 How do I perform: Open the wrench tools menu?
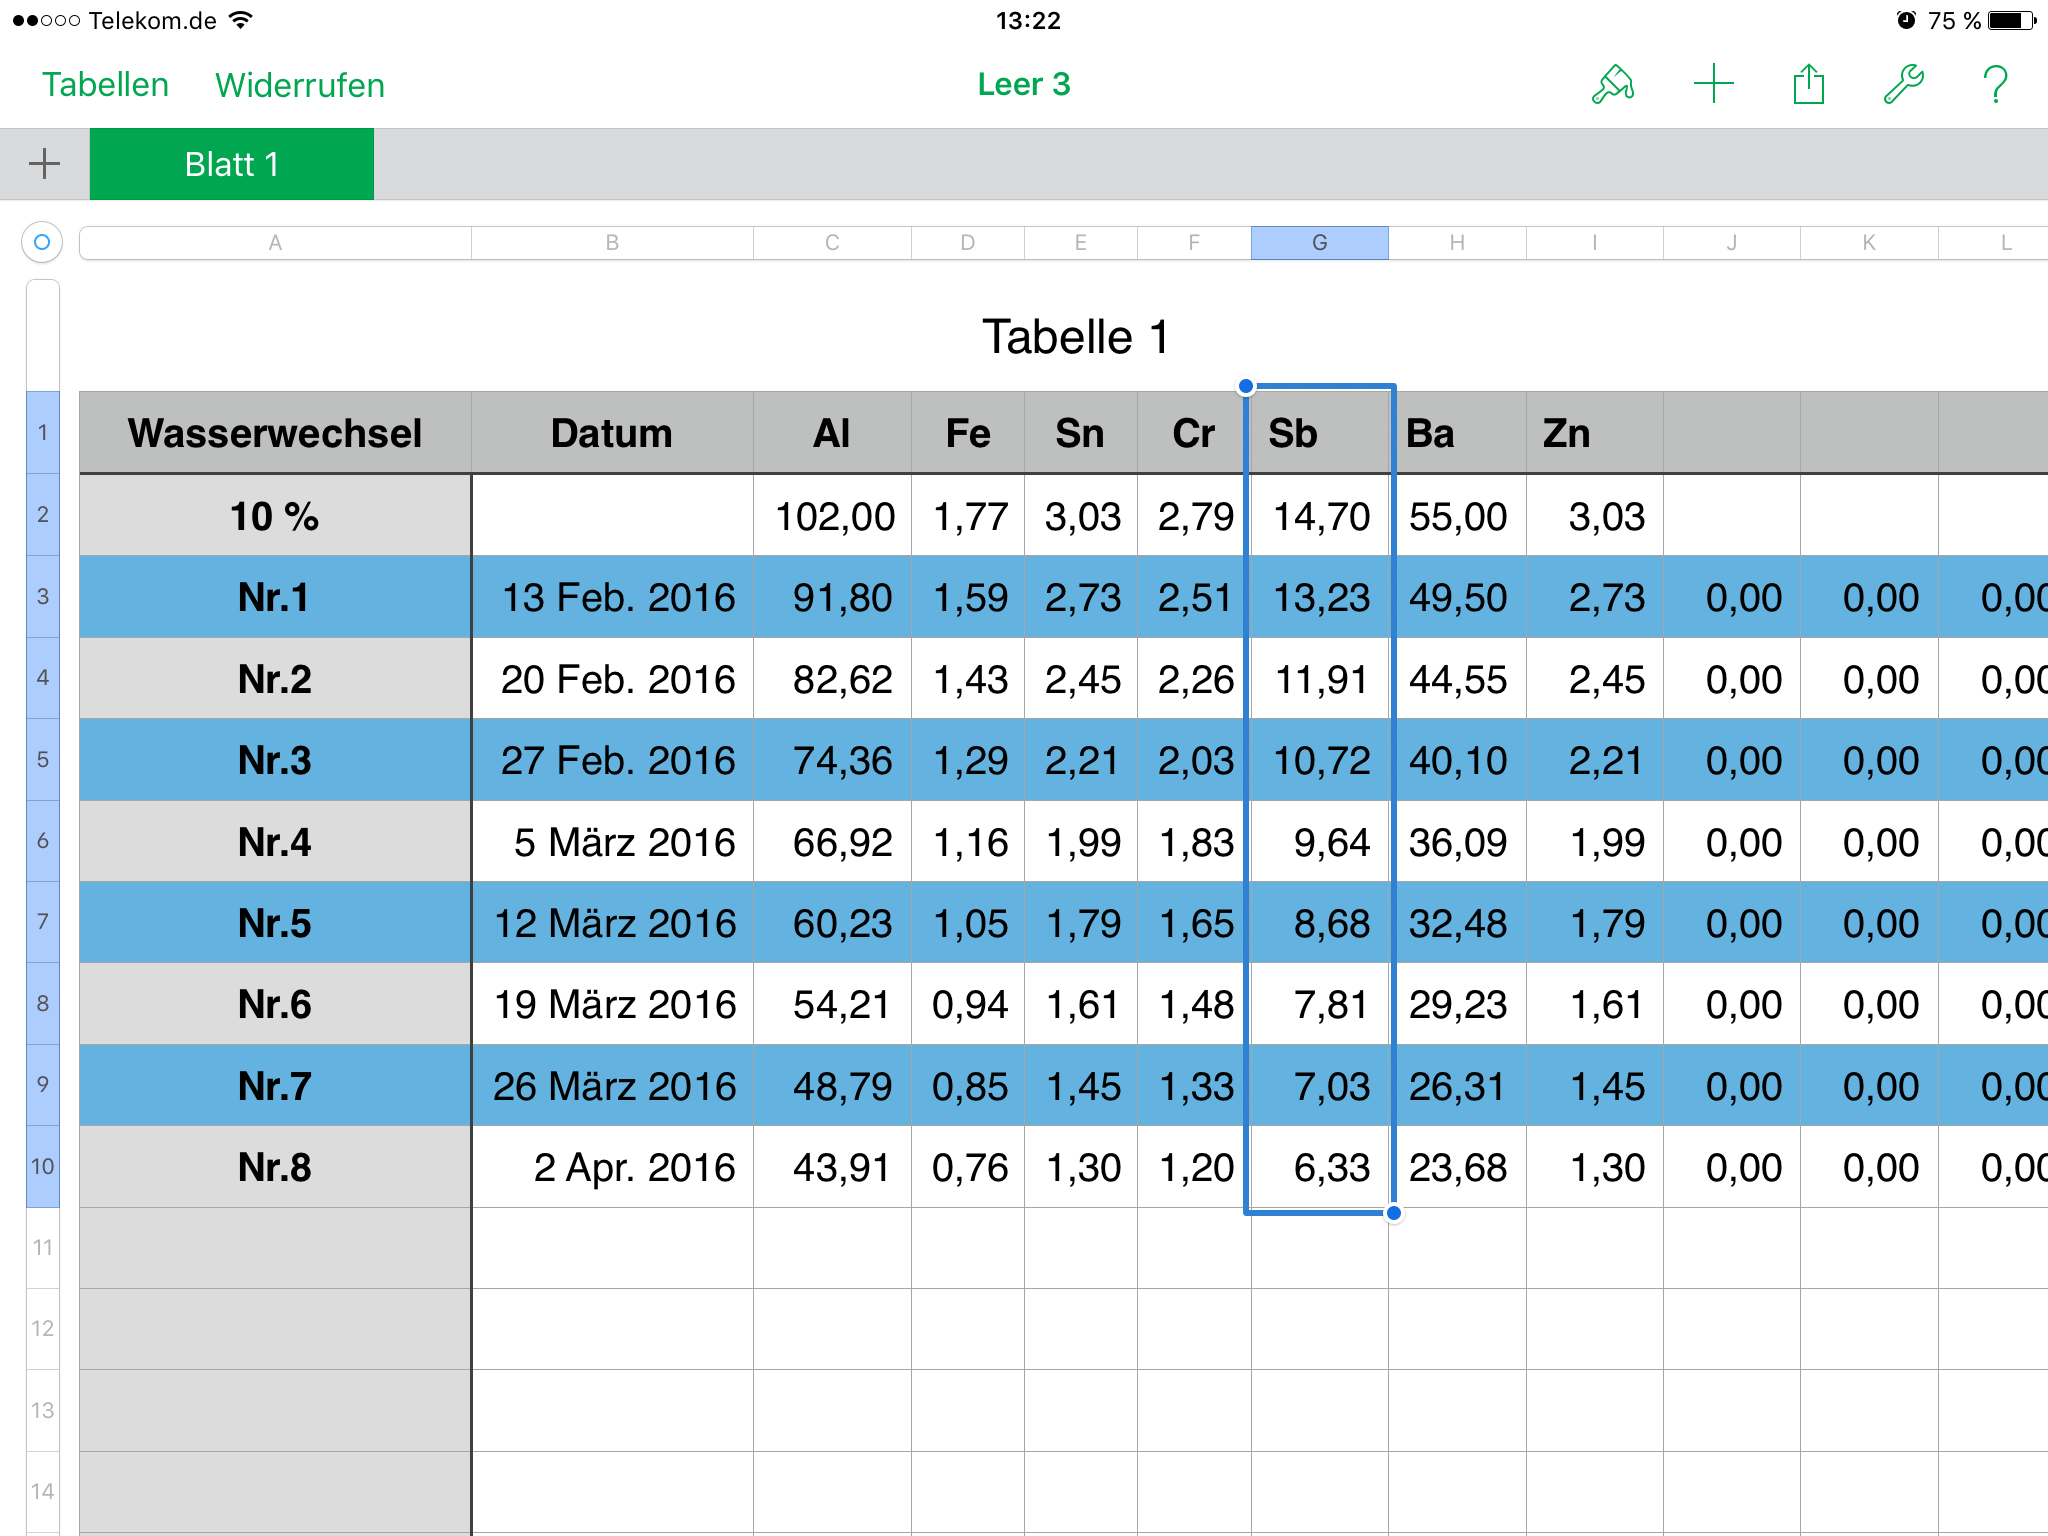(1903, 84)
